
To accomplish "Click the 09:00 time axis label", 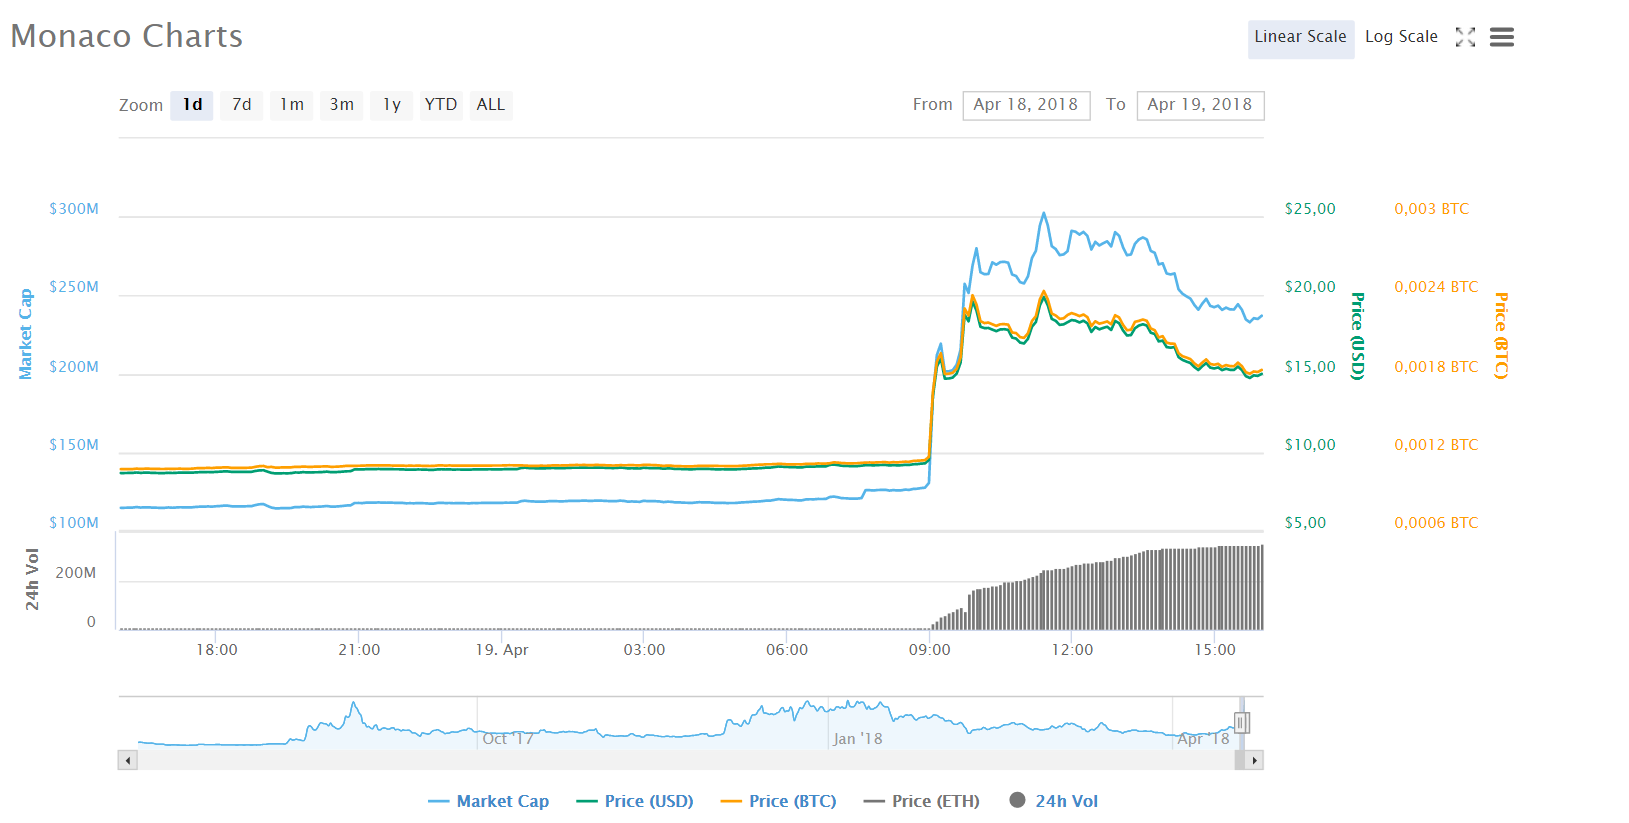I will [x=930, y=650].
